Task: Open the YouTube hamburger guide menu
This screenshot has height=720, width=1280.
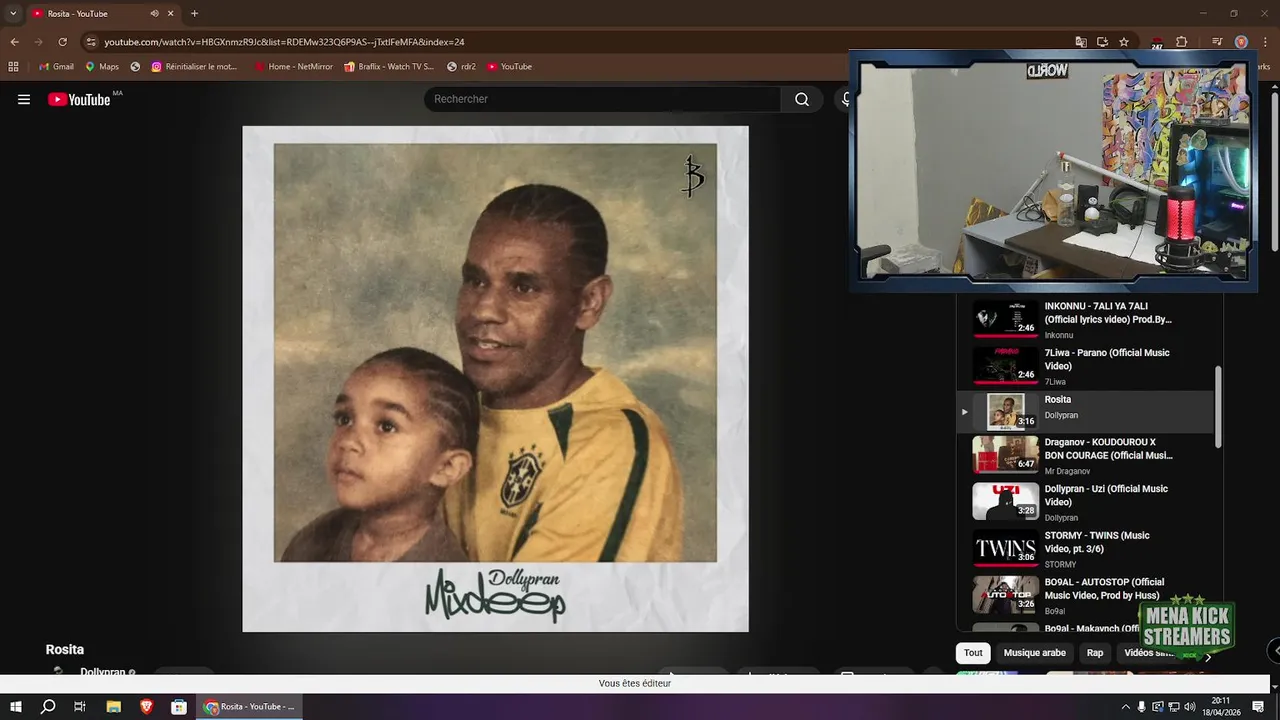Action: [x=24, y=99]
